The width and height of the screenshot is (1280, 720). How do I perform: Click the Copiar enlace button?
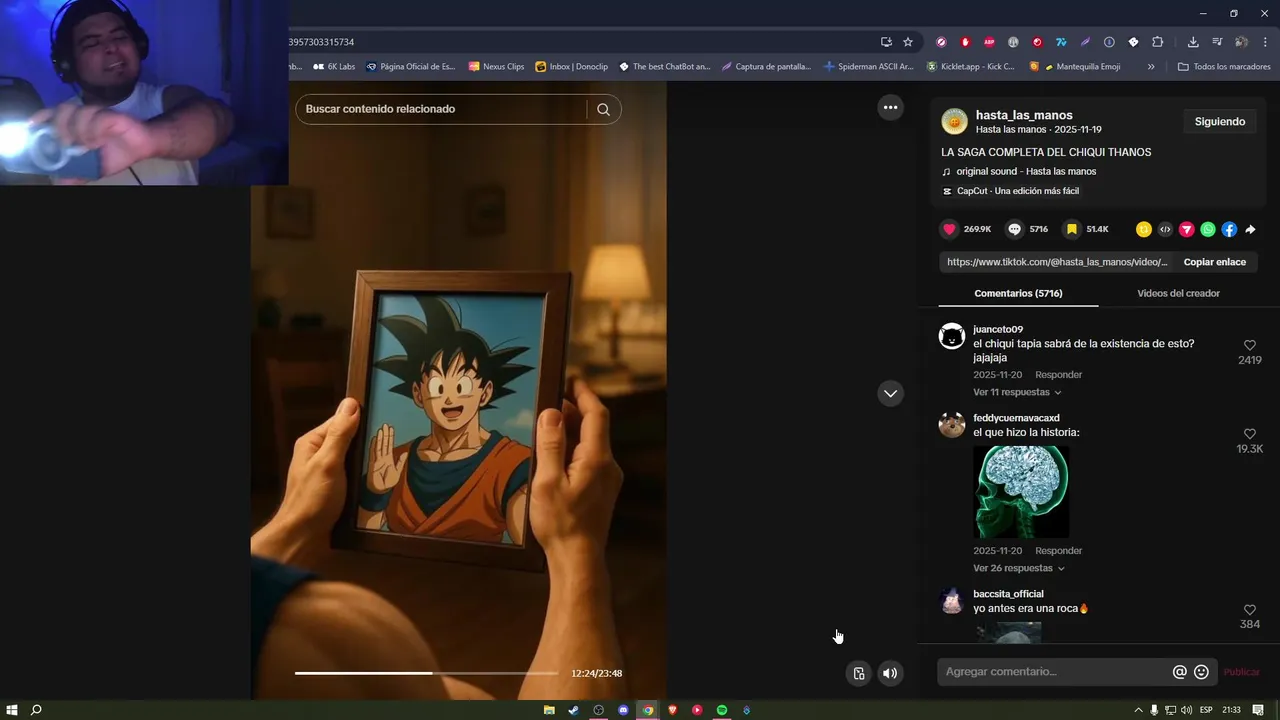[1215, 262]
